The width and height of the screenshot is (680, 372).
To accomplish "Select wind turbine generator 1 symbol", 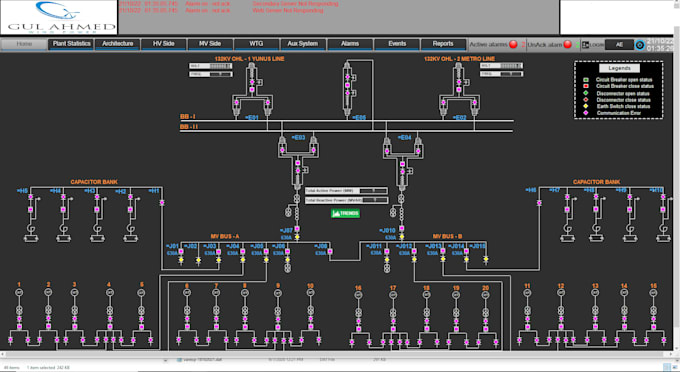I will point(19,293).
